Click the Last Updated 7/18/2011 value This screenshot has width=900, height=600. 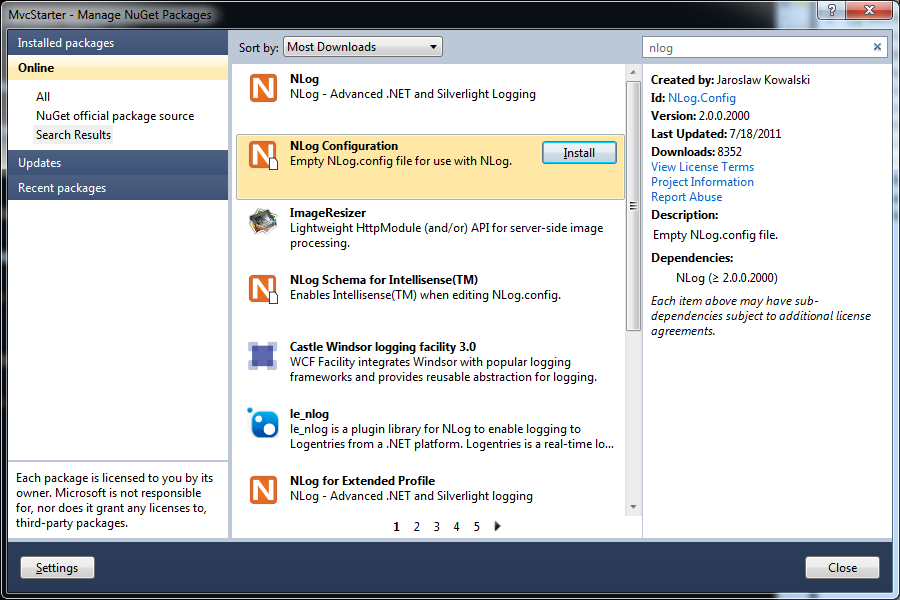click(x=755, y=134)
